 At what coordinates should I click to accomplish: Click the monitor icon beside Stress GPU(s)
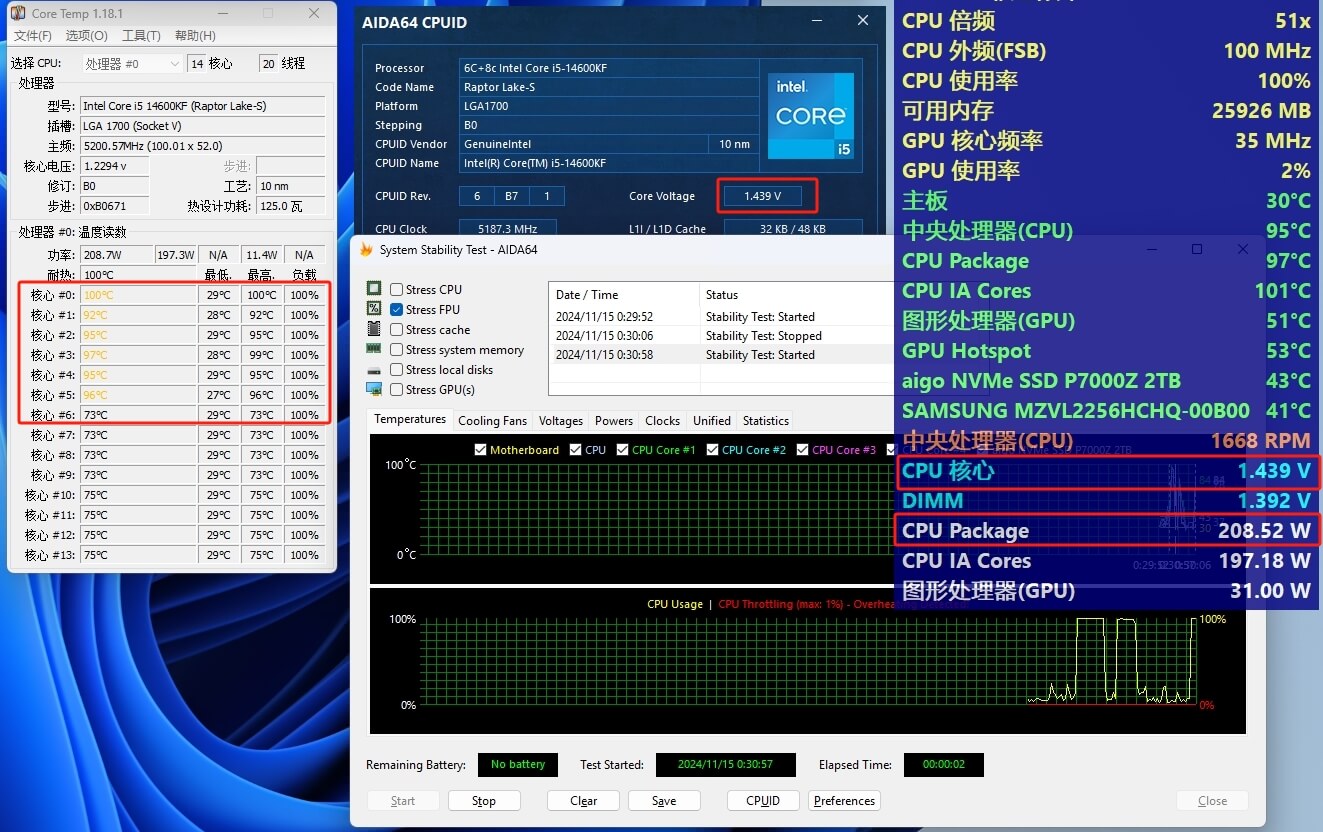[374, 390]
